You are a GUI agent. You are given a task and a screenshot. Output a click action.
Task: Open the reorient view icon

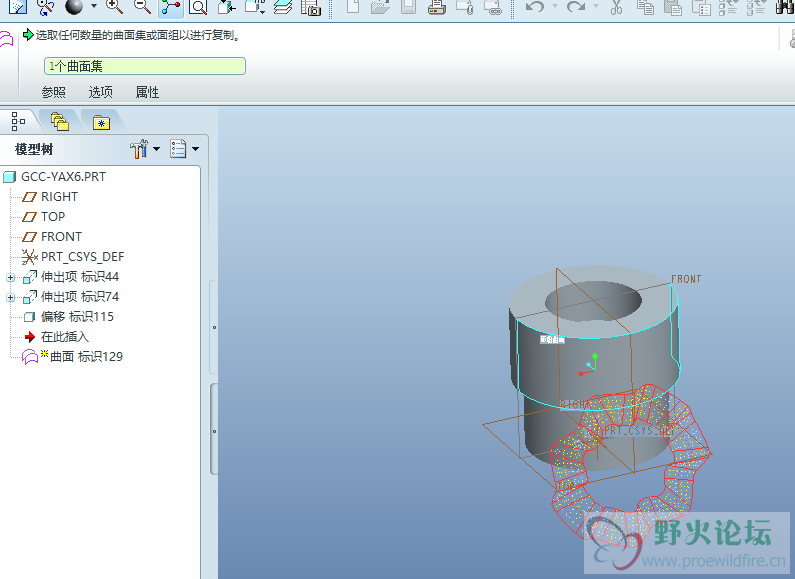pos(227,7)
